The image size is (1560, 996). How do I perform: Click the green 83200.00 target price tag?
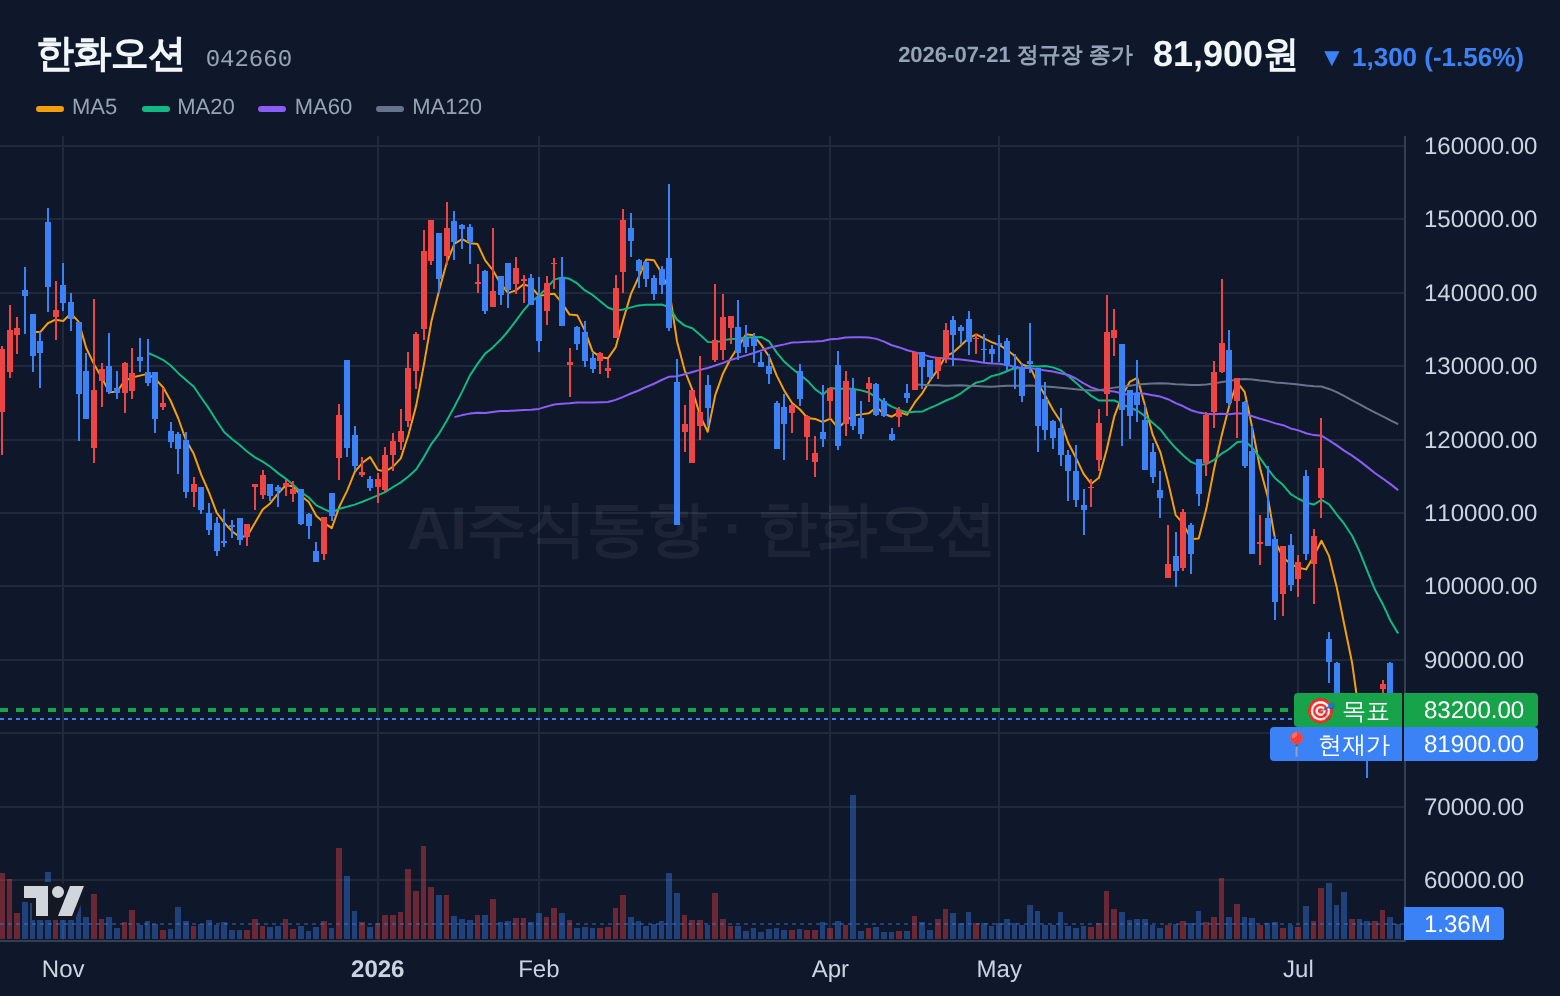click(x=1471, y=710)
